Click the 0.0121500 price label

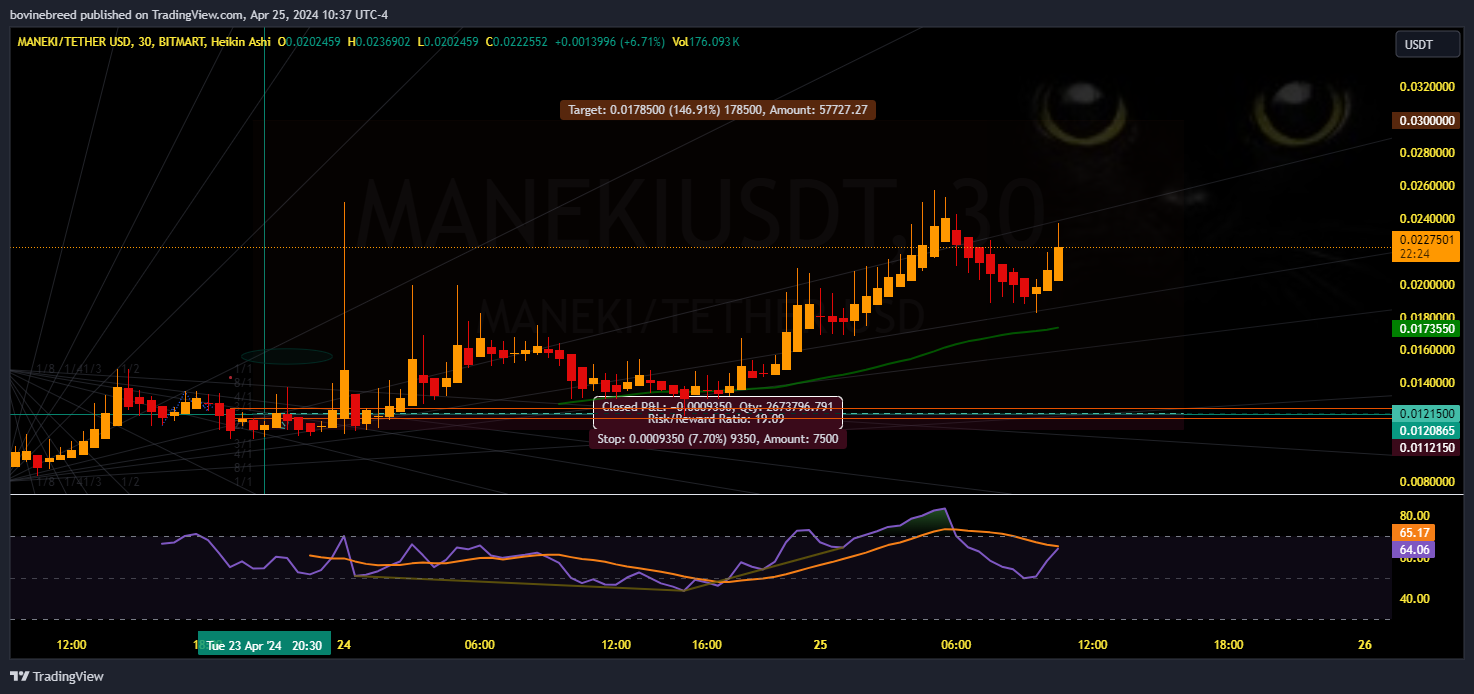1427,413
